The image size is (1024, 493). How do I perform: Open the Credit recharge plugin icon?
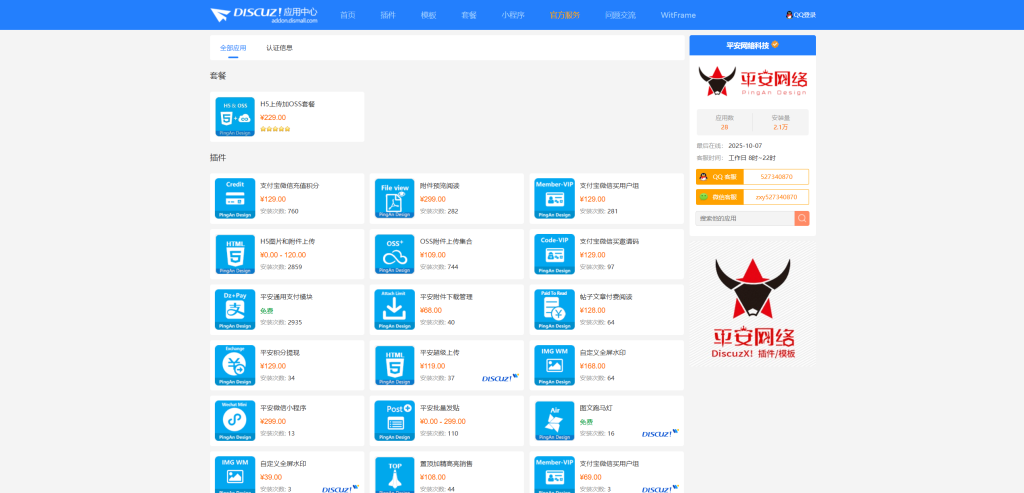tap(235, 198)
